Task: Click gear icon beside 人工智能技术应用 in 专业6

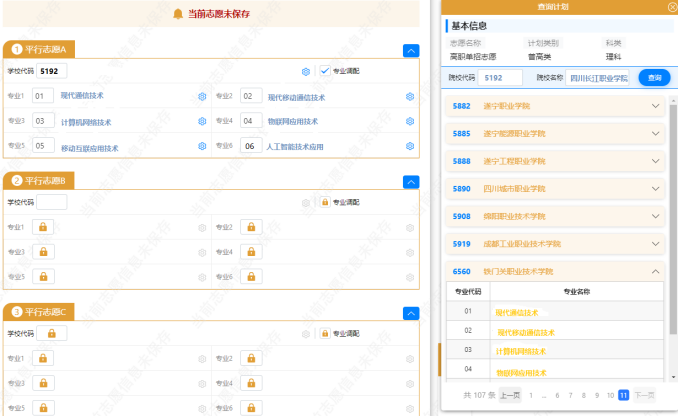Action: [410, 146]
